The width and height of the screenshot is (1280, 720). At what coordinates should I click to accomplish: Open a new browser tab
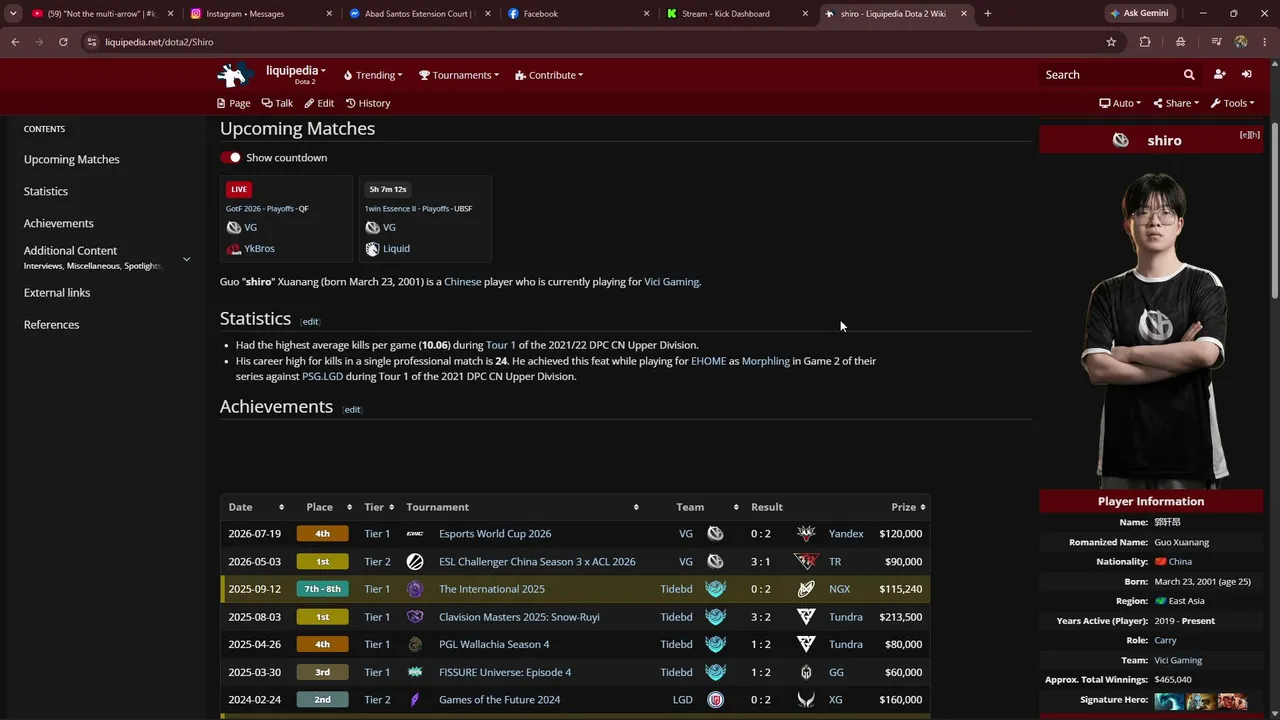tap(988, 14)
